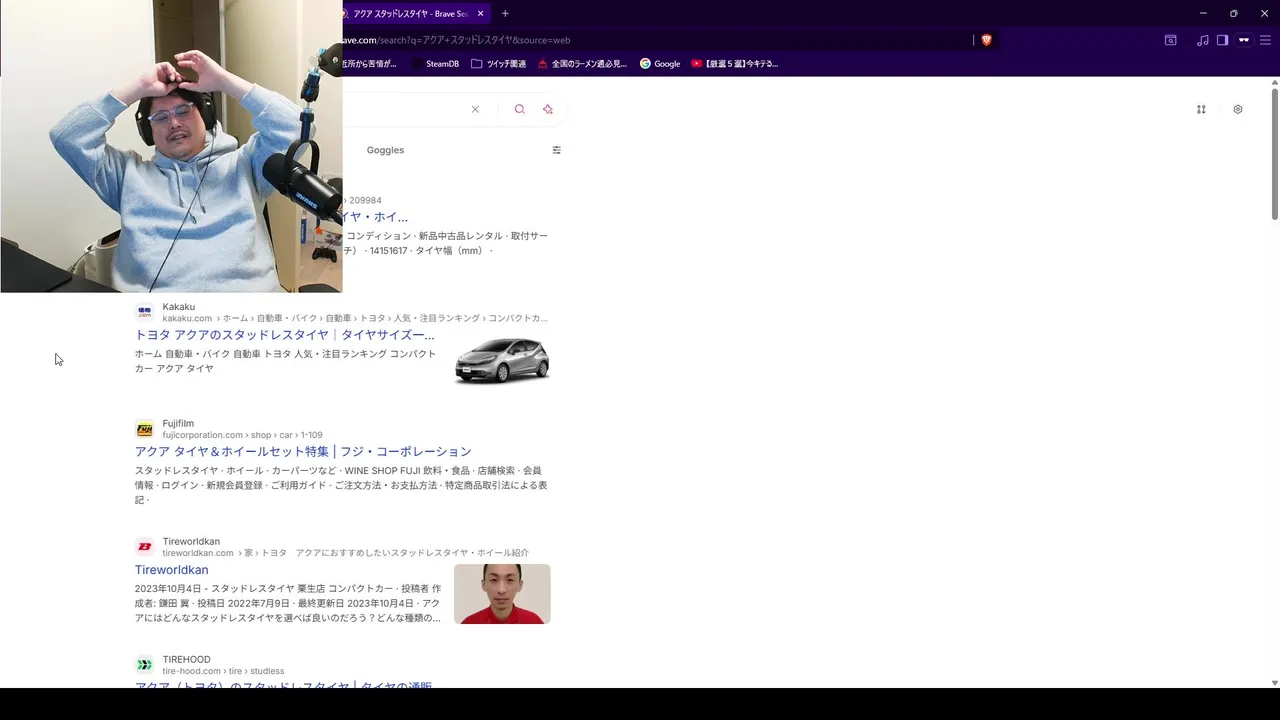1280x720 pixels.
Task: Click the address bar URL field
Action: [x=655, y=40]
